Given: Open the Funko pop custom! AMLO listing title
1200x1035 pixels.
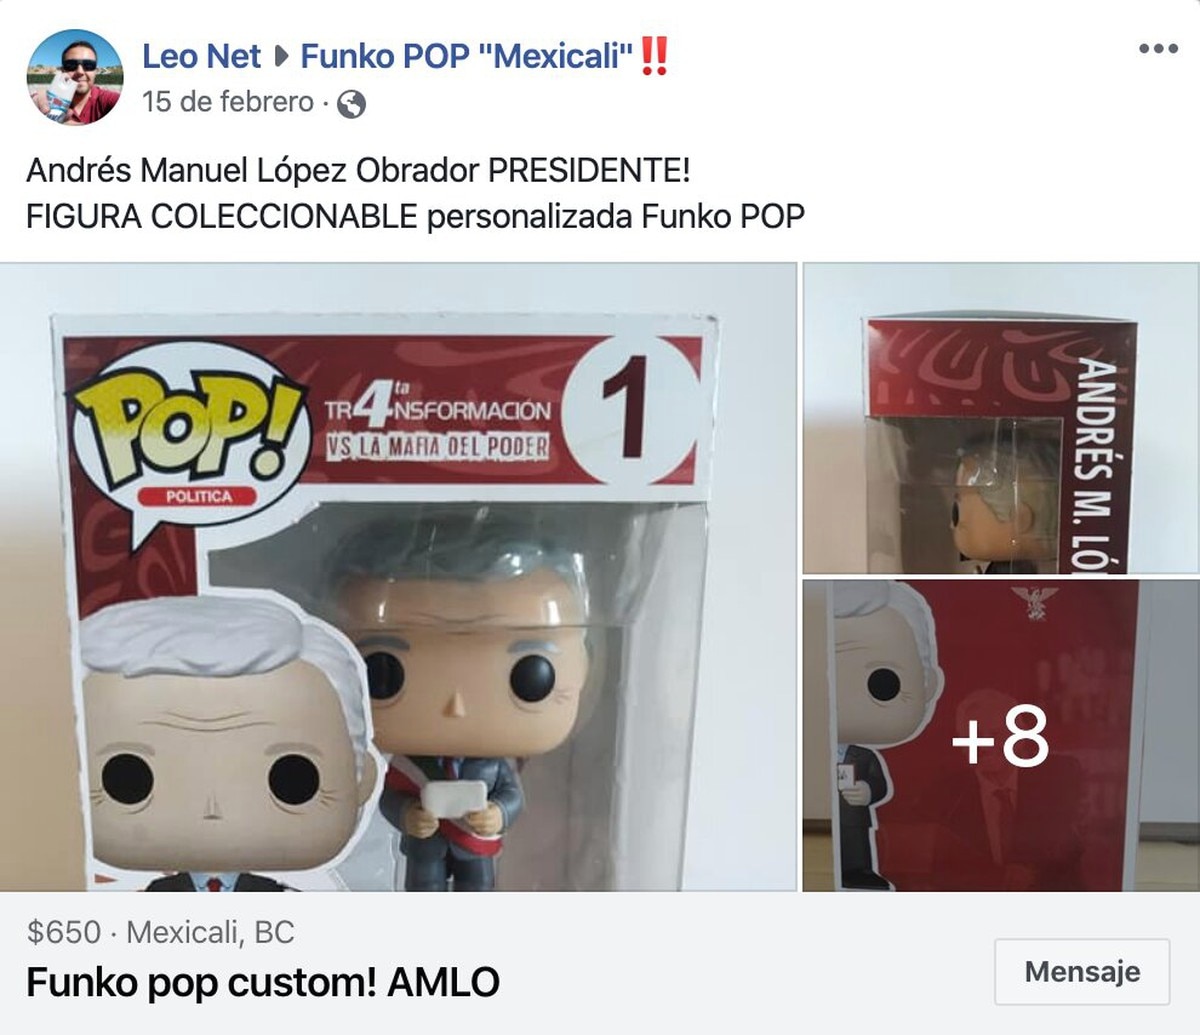Looking at the screenshot, I should pos(263,982).
